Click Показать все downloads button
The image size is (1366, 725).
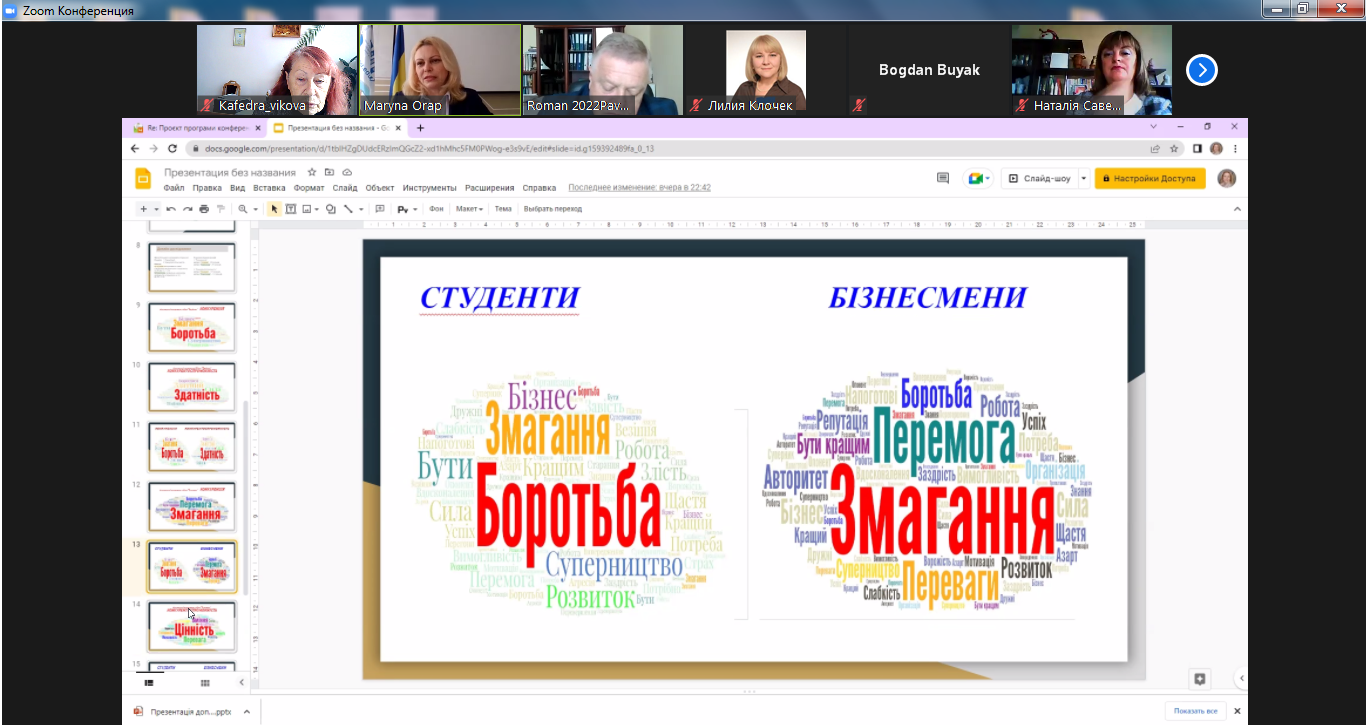coord(1195,711)
